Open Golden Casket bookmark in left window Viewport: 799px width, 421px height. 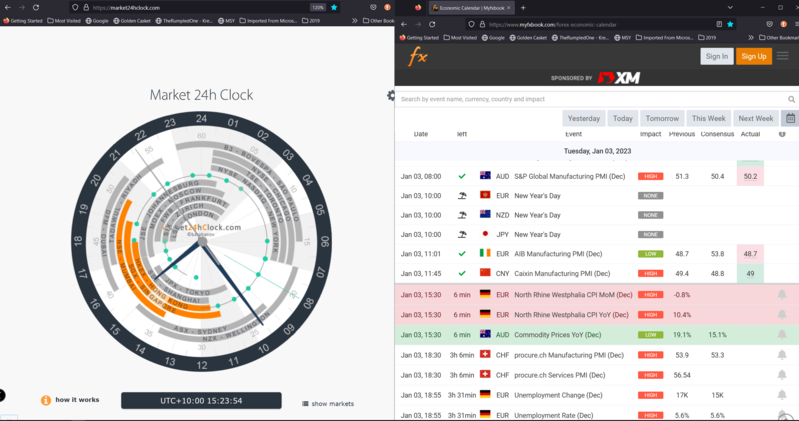(132, 21)
